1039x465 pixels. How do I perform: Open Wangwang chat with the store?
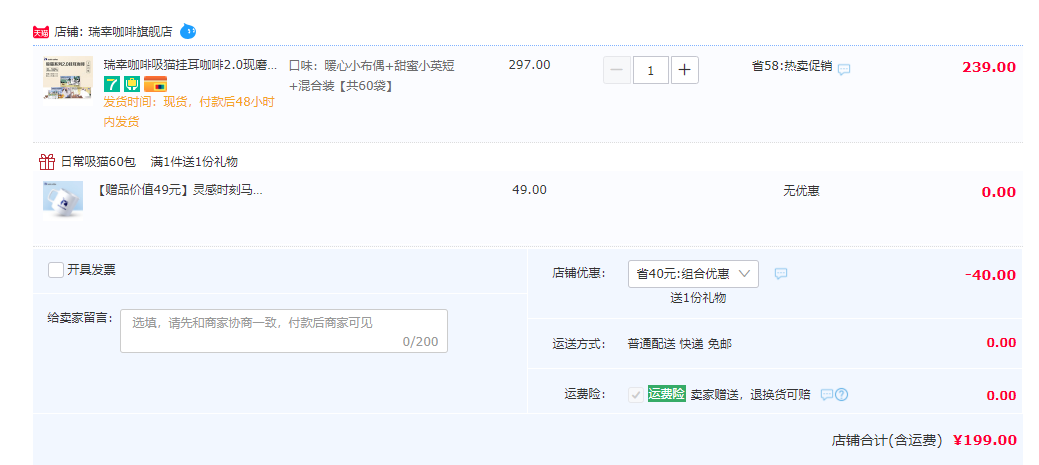[188, 30]
